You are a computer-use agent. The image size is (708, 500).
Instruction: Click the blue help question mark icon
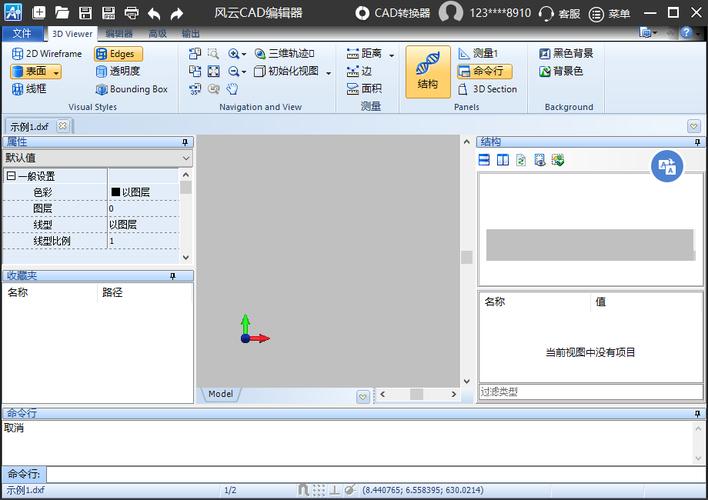686,33
